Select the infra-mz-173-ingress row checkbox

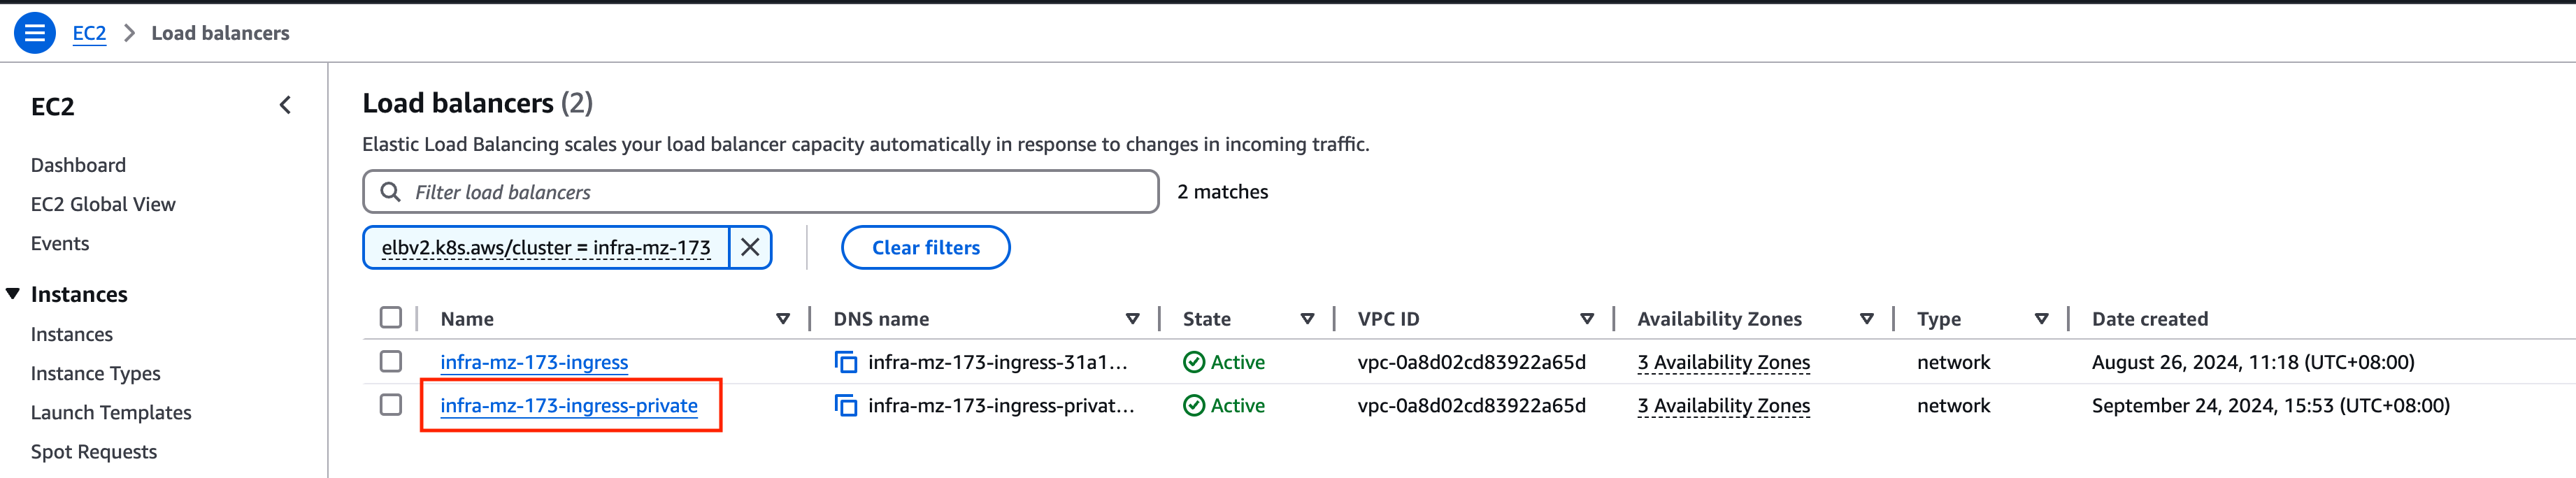pyautogui.click(x=390, y=362)
